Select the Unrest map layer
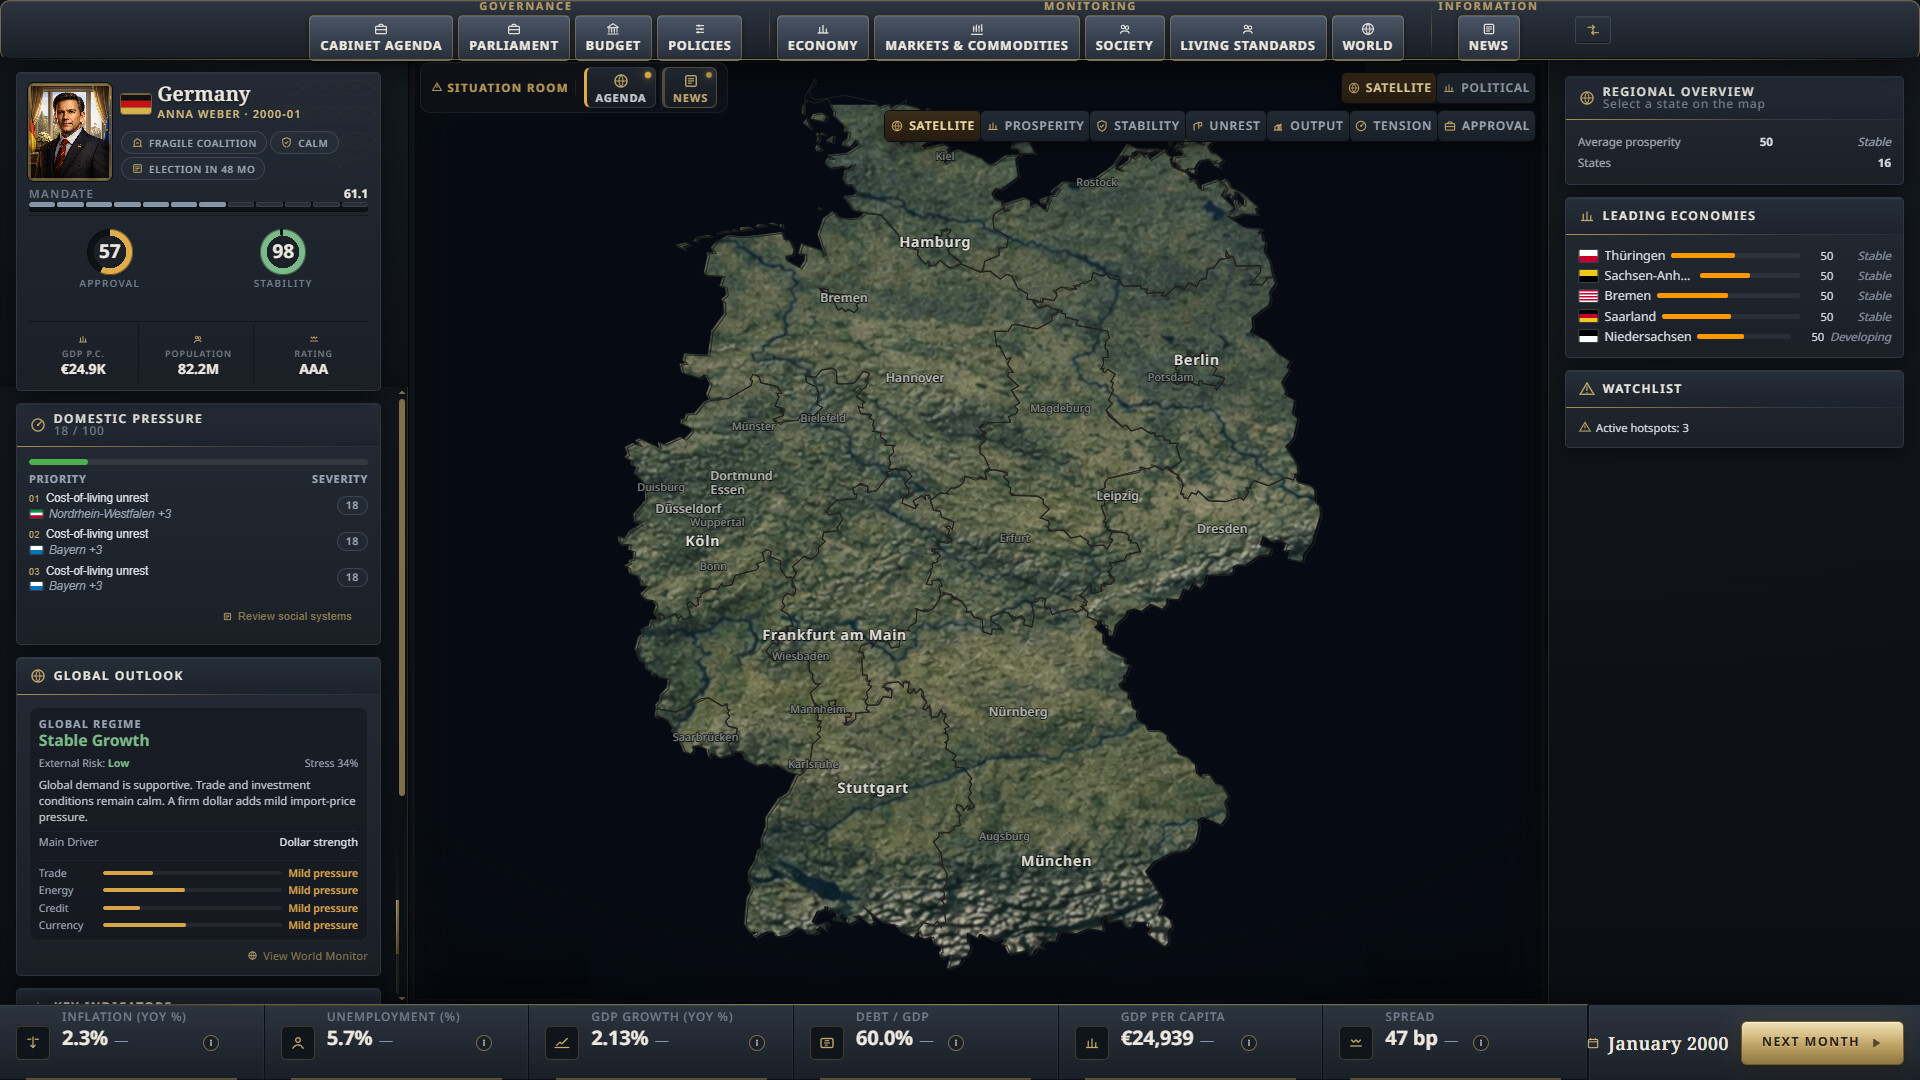This screenshot has height=1080, width=1920. click(x=1226, y=126)
